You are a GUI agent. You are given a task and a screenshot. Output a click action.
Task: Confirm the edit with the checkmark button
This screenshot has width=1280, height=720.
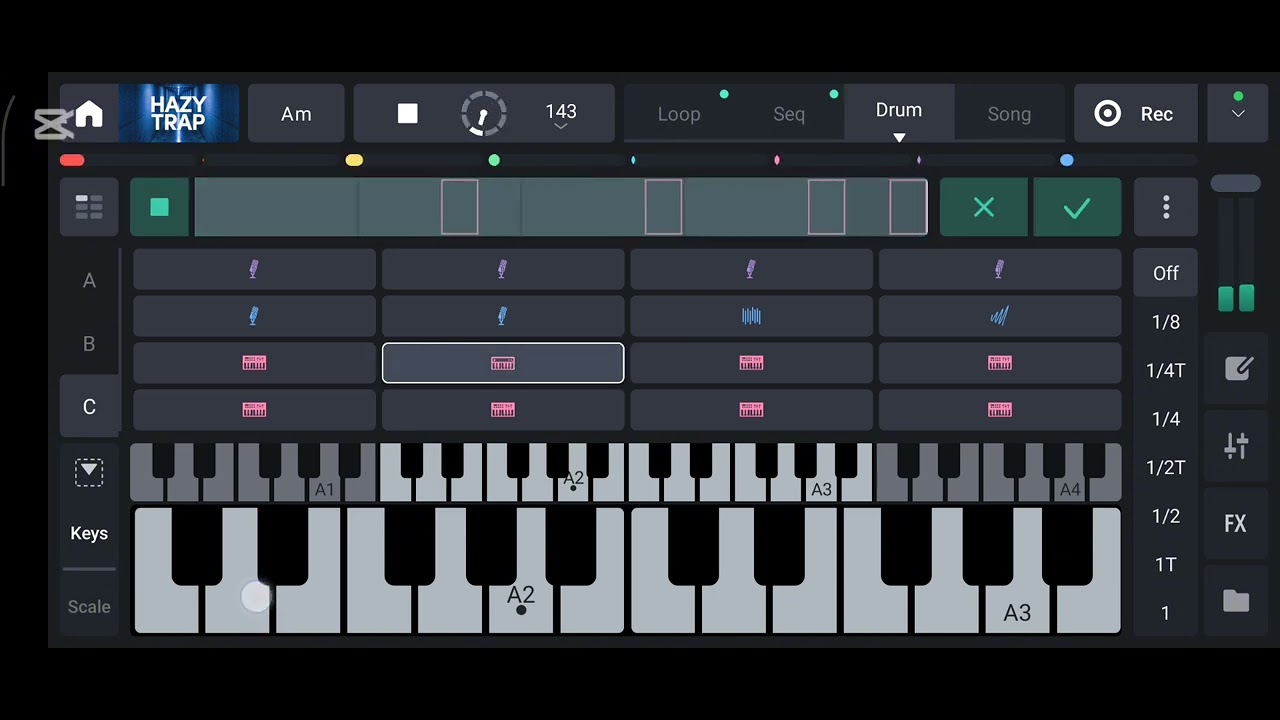point(1077,207)
